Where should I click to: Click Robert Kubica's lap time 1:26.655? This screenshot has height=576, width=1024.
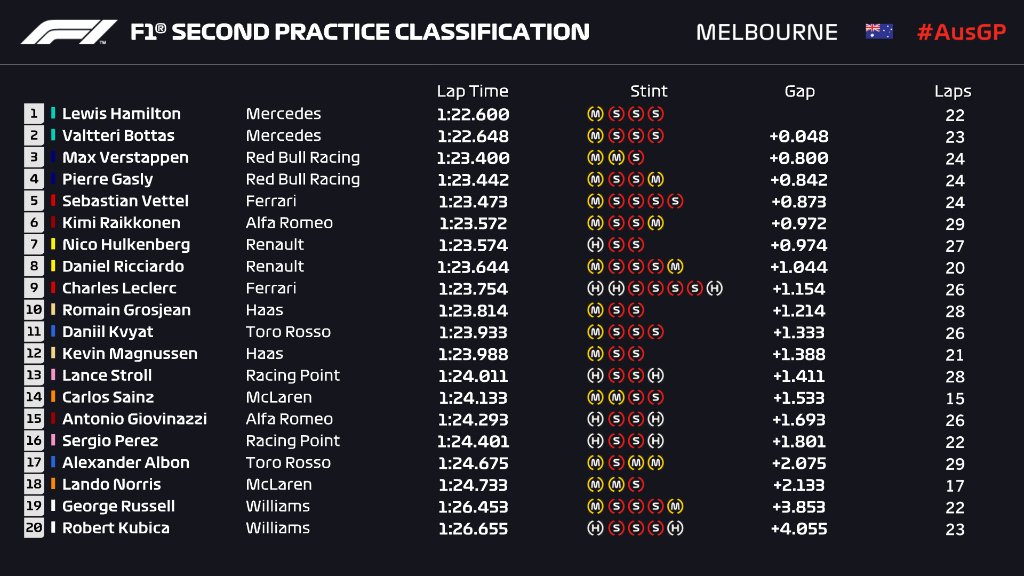coord(472,528)
